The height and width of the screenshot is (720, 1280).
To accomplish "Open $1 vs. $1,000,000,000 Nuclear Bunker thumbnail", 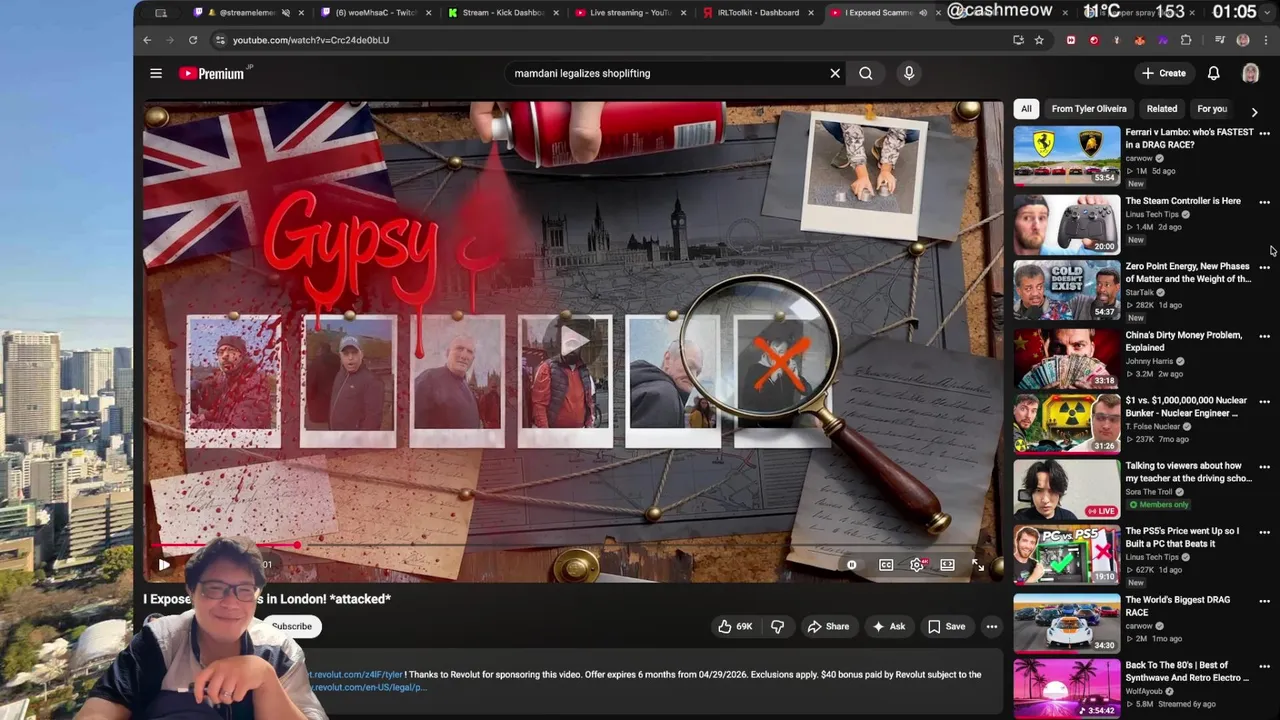I will click(1067, 424).
